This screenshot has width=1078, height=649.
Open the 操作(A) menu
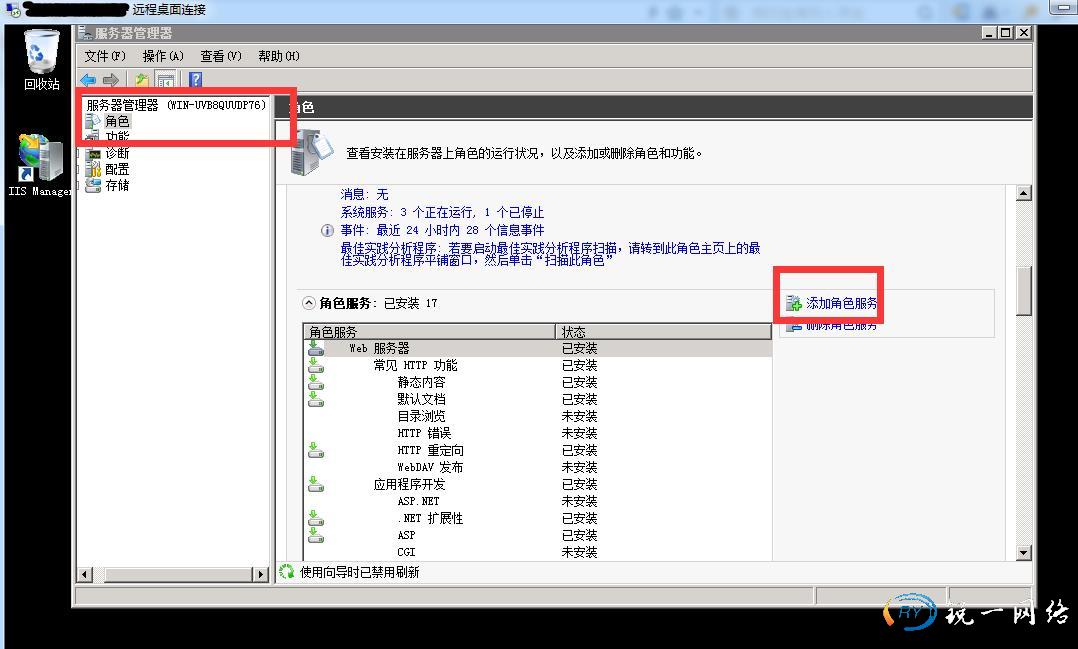pyautogui.click(x=163, y=56)
